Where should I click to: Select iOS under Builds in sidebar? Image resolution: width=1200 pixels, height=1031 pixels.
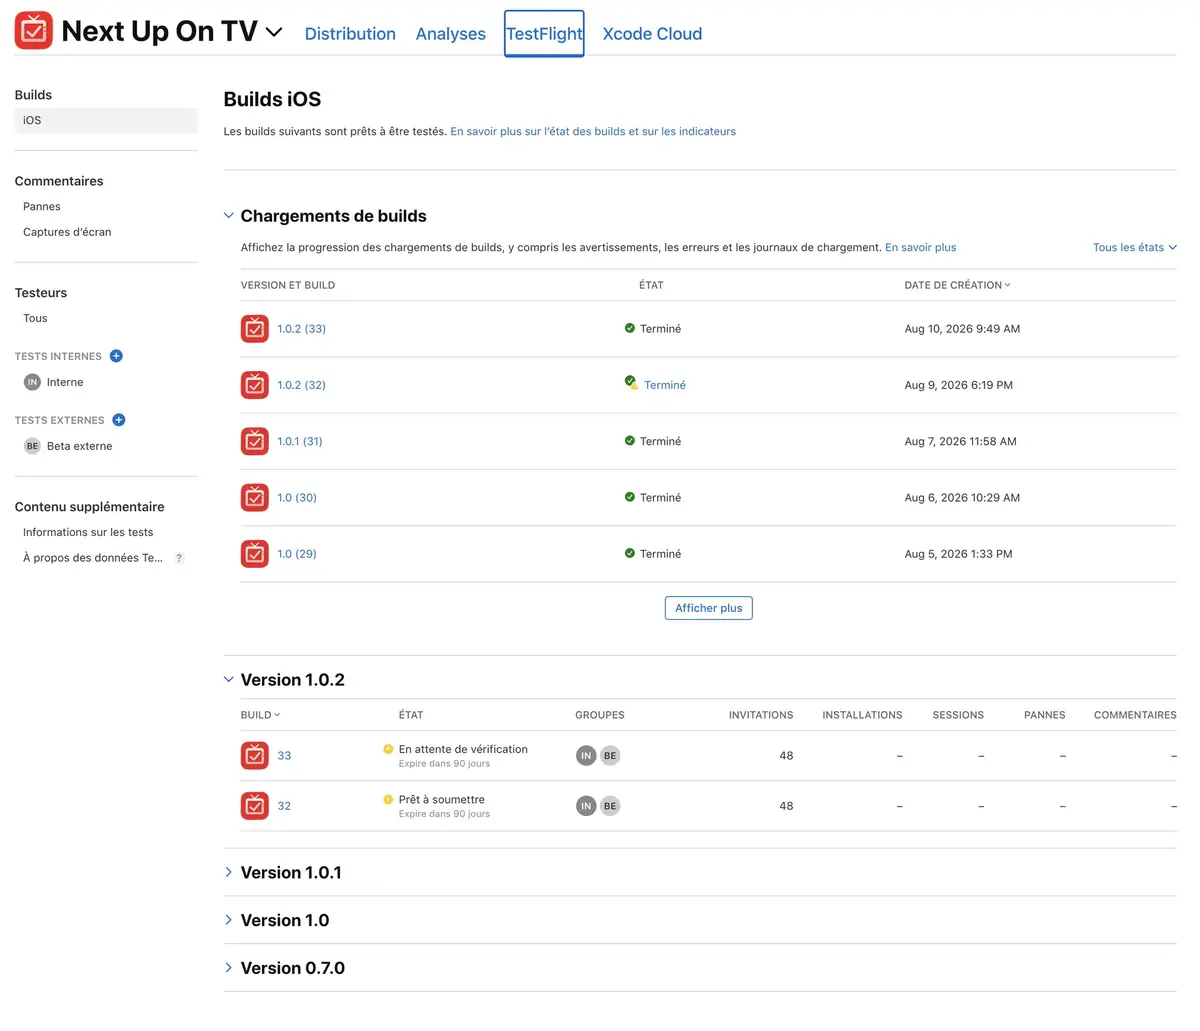click(106, 120)
